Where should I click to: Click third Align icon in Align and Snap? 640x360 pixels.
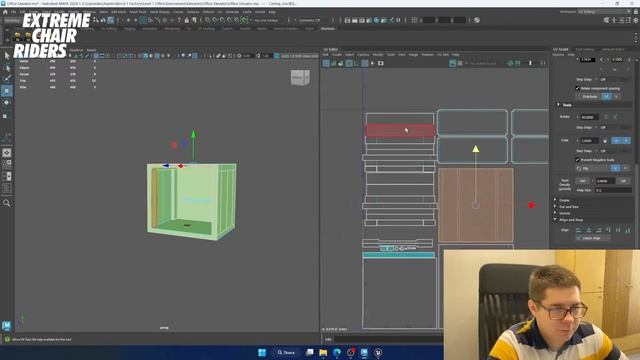pos(598,230)
